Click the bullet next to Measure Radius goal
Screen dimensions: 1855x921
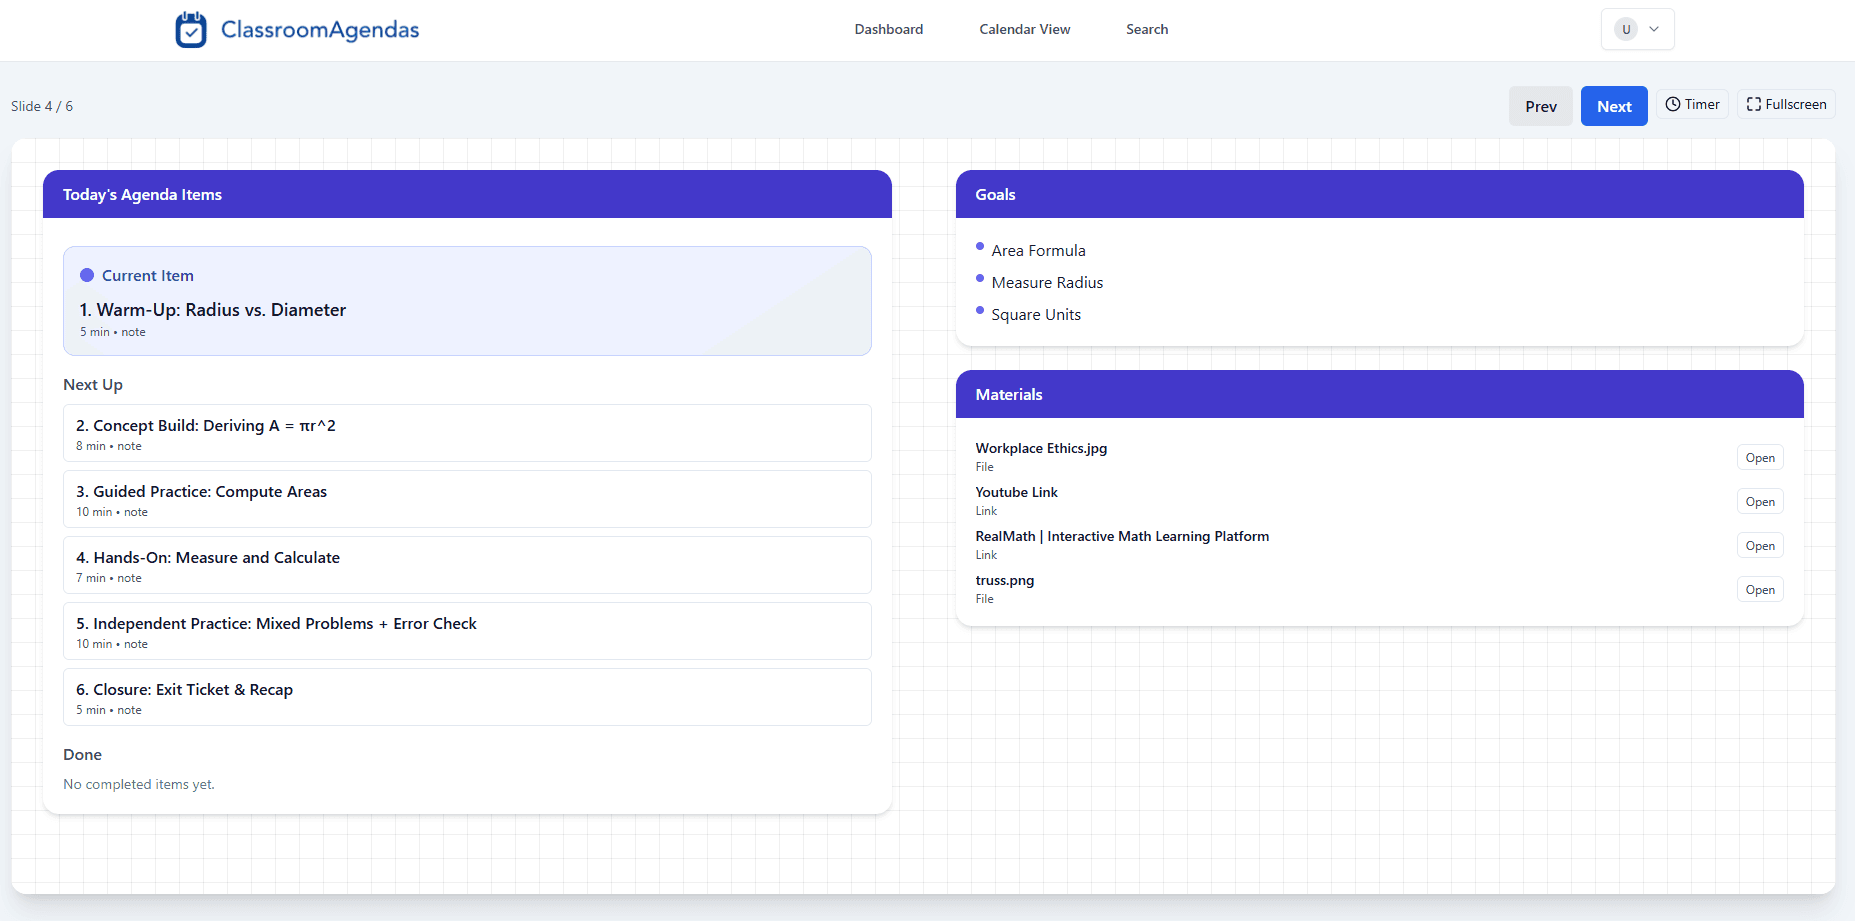pyautogui.click(x=979, y=278)
